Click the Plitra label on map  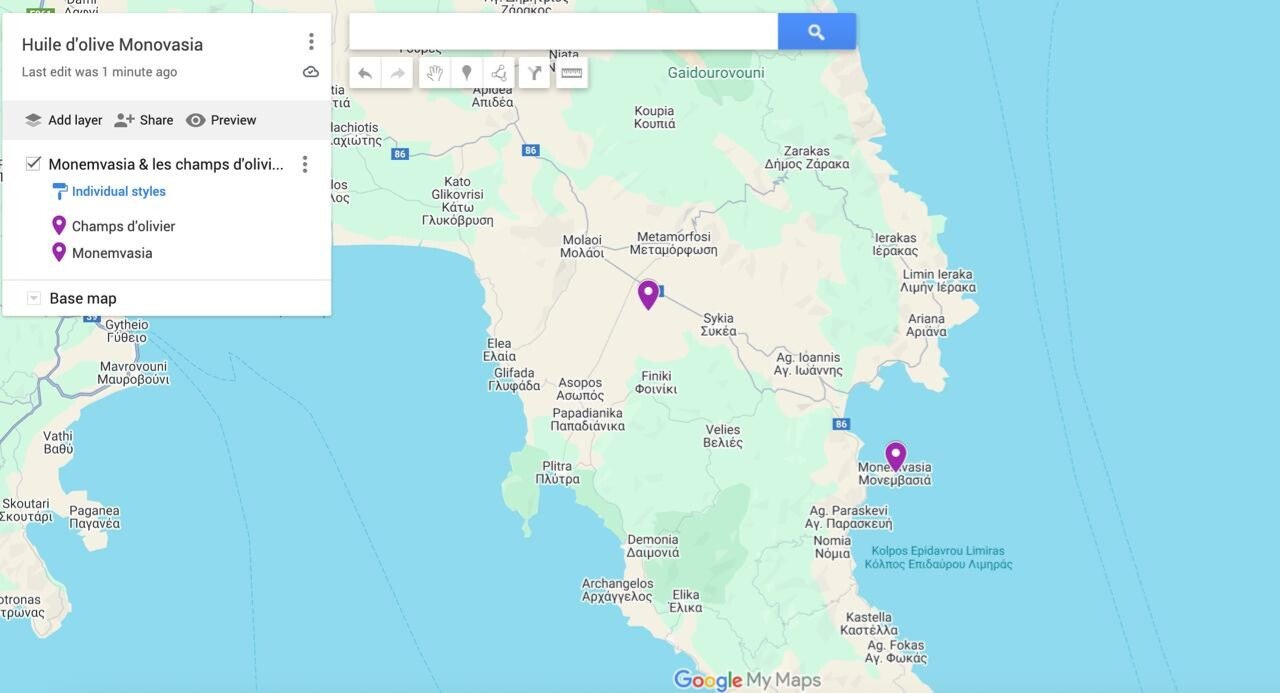point(557,473)
